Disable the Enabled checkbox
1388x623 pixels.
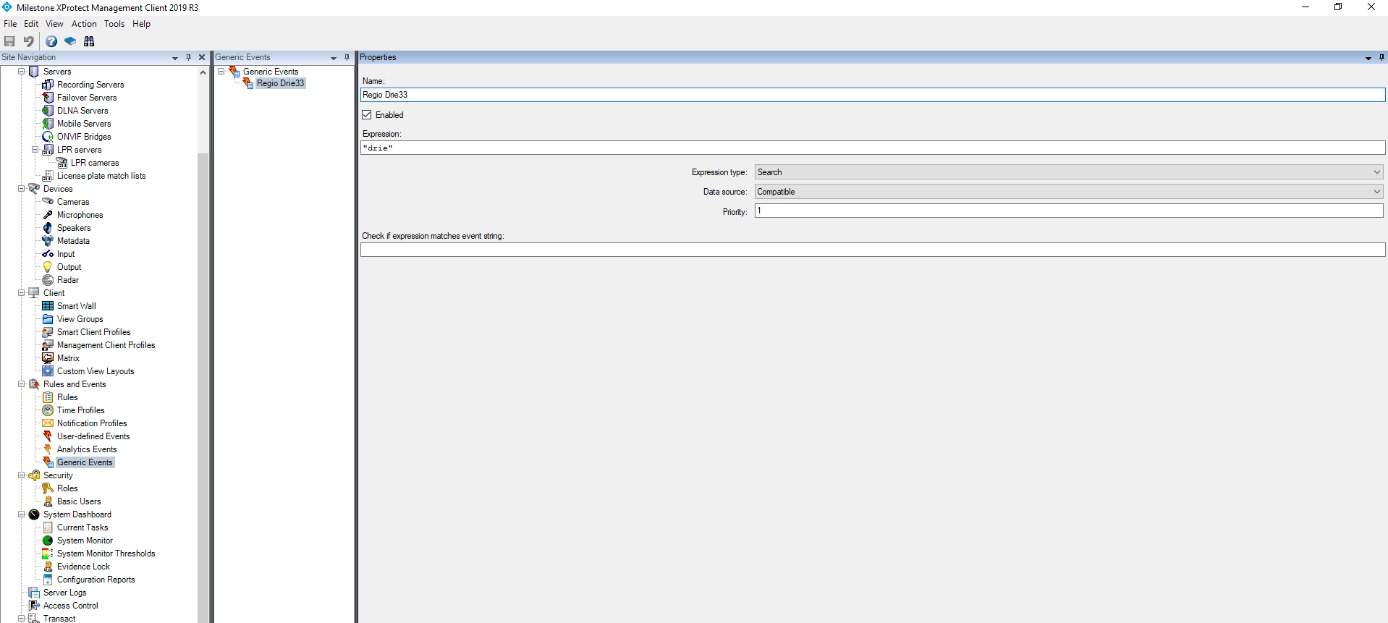pyautogui.click(x=368, y=114)
